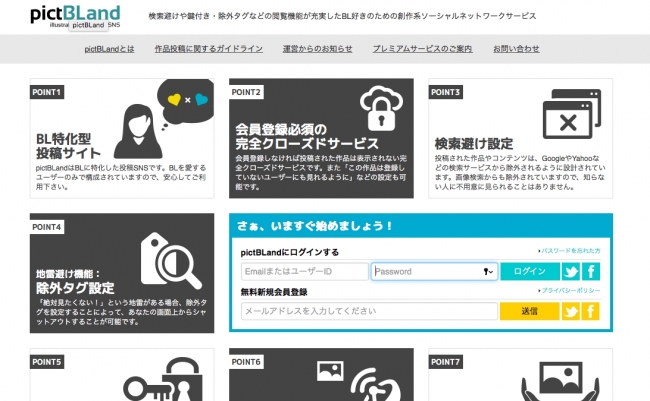Click the woman silhouette icon in POINT1
The height and width of the screenshot is (401, 650).
tap(138, 131)
